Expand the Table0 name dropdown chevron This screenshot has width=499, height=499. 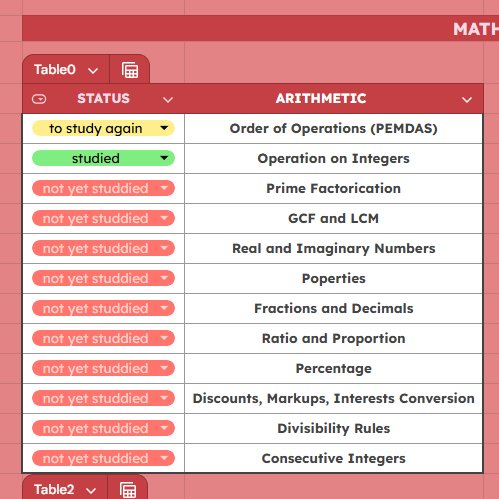[93, 71]
